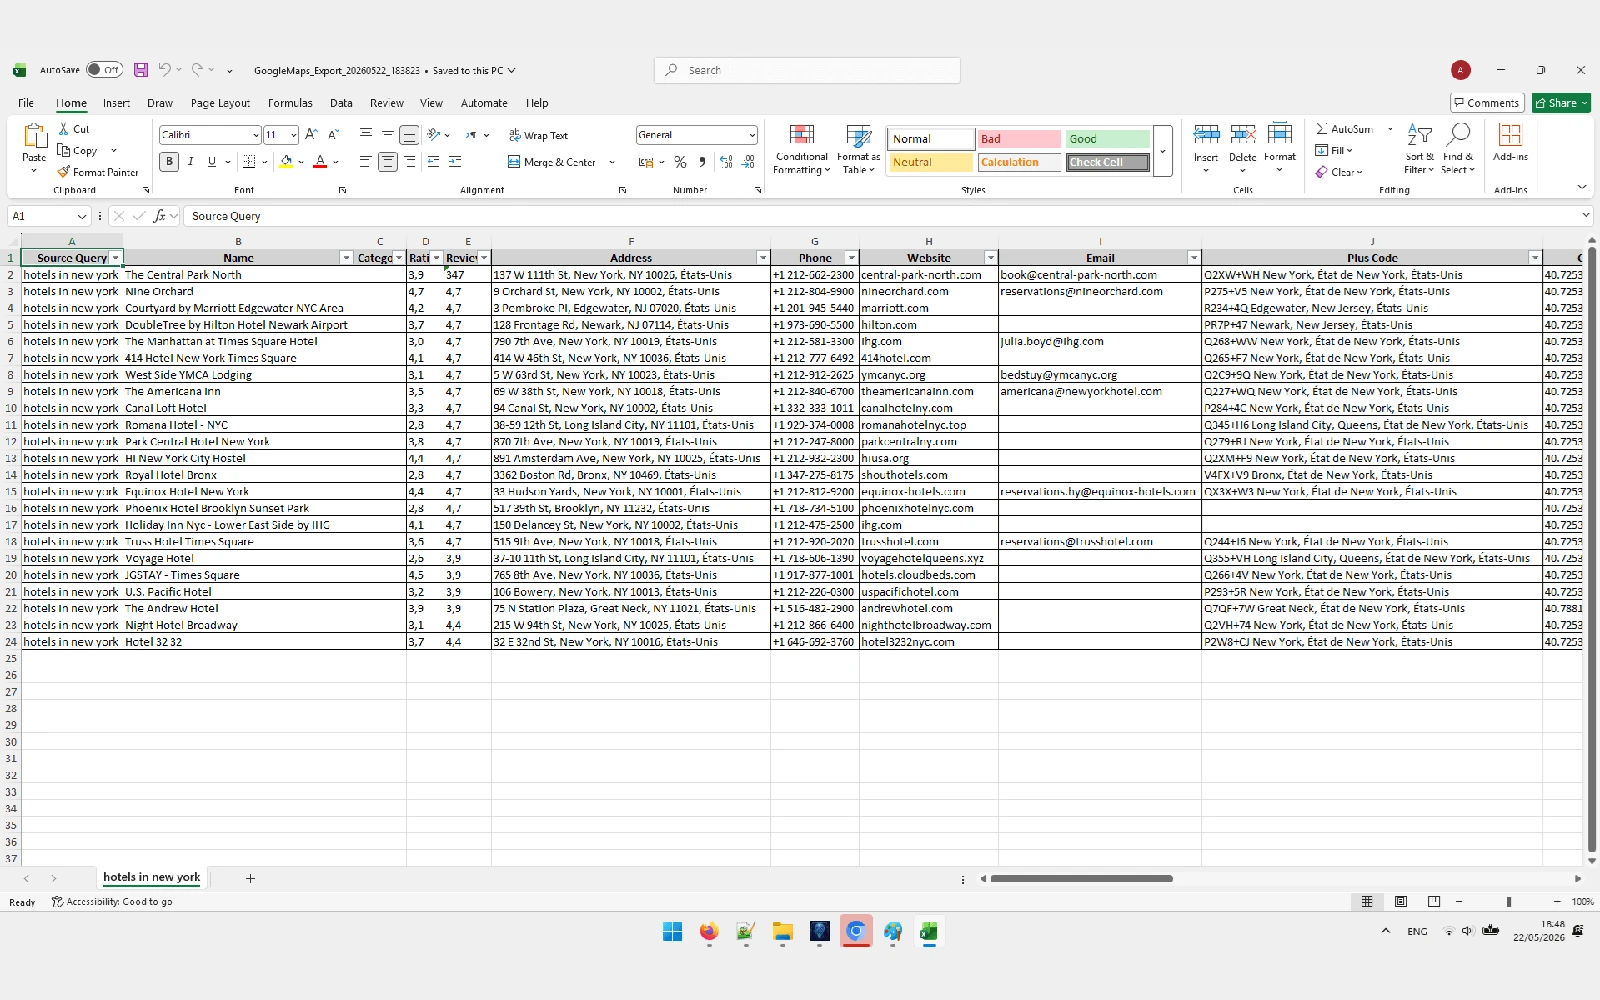The height and width of the screenshot is (1000, 1600).
Task: Click the Search box in the title bar
Action: click(x=807, y=70)
